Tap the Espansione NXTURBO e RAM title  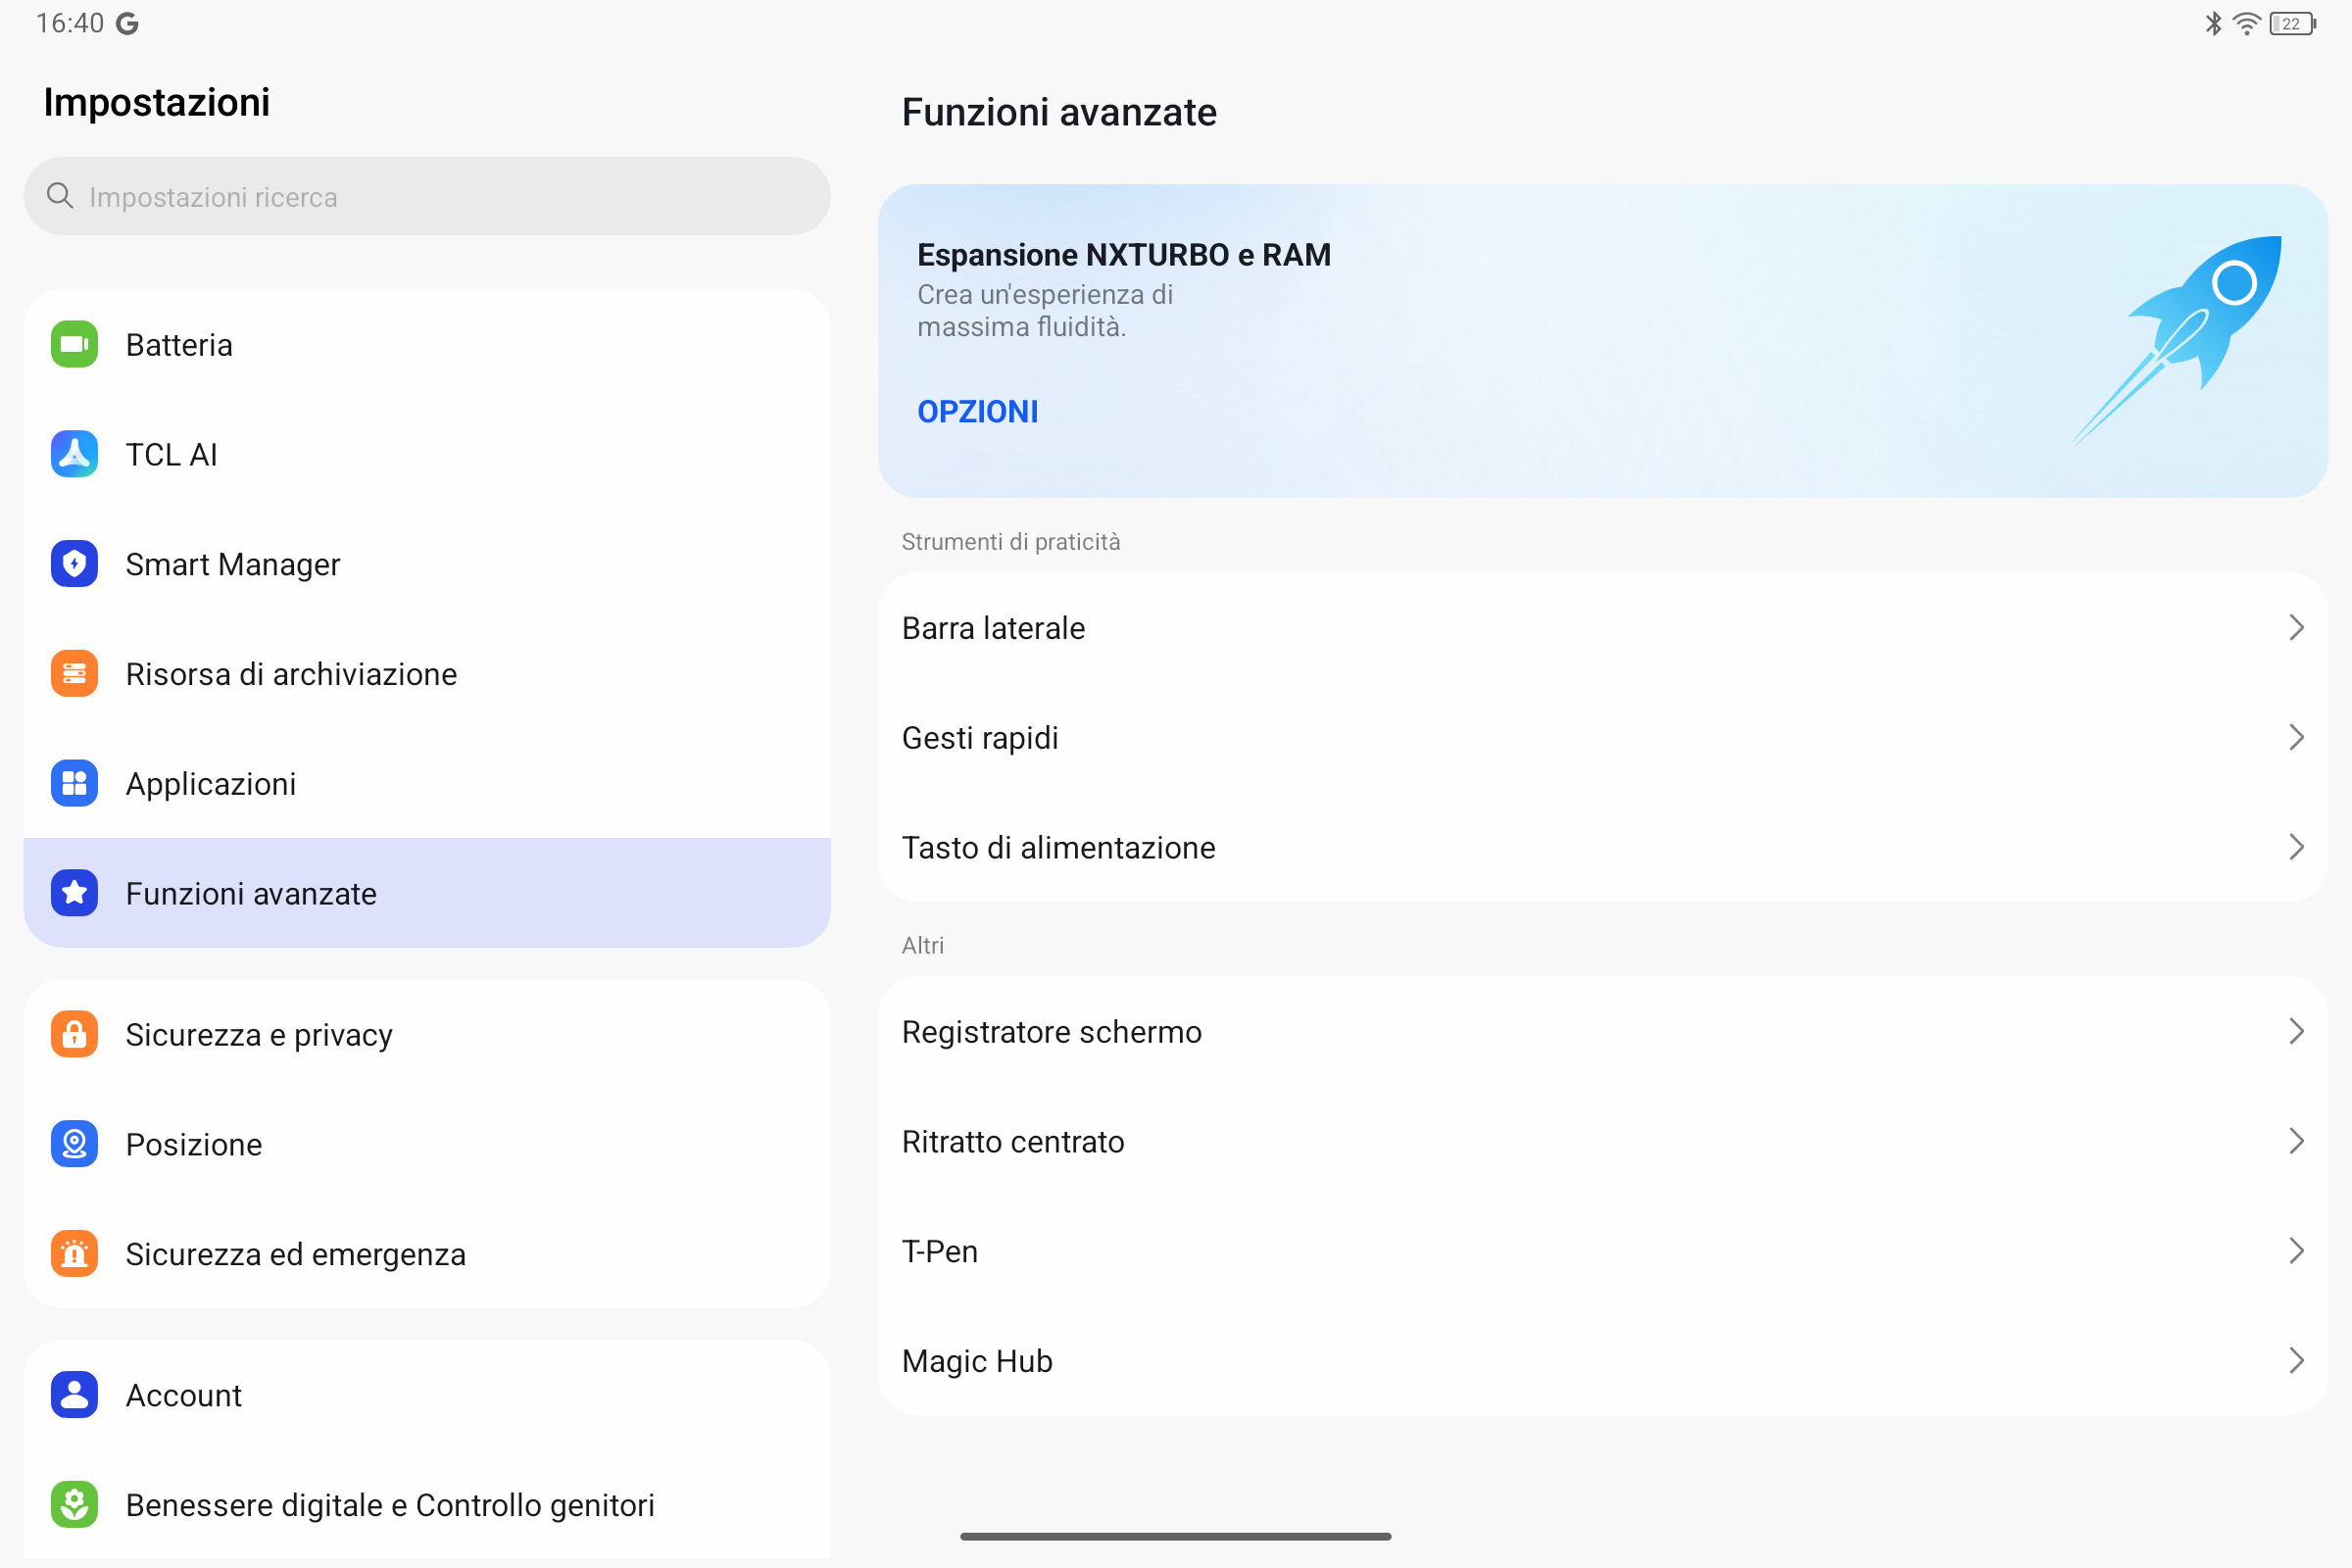click(x=1124, y=255)
